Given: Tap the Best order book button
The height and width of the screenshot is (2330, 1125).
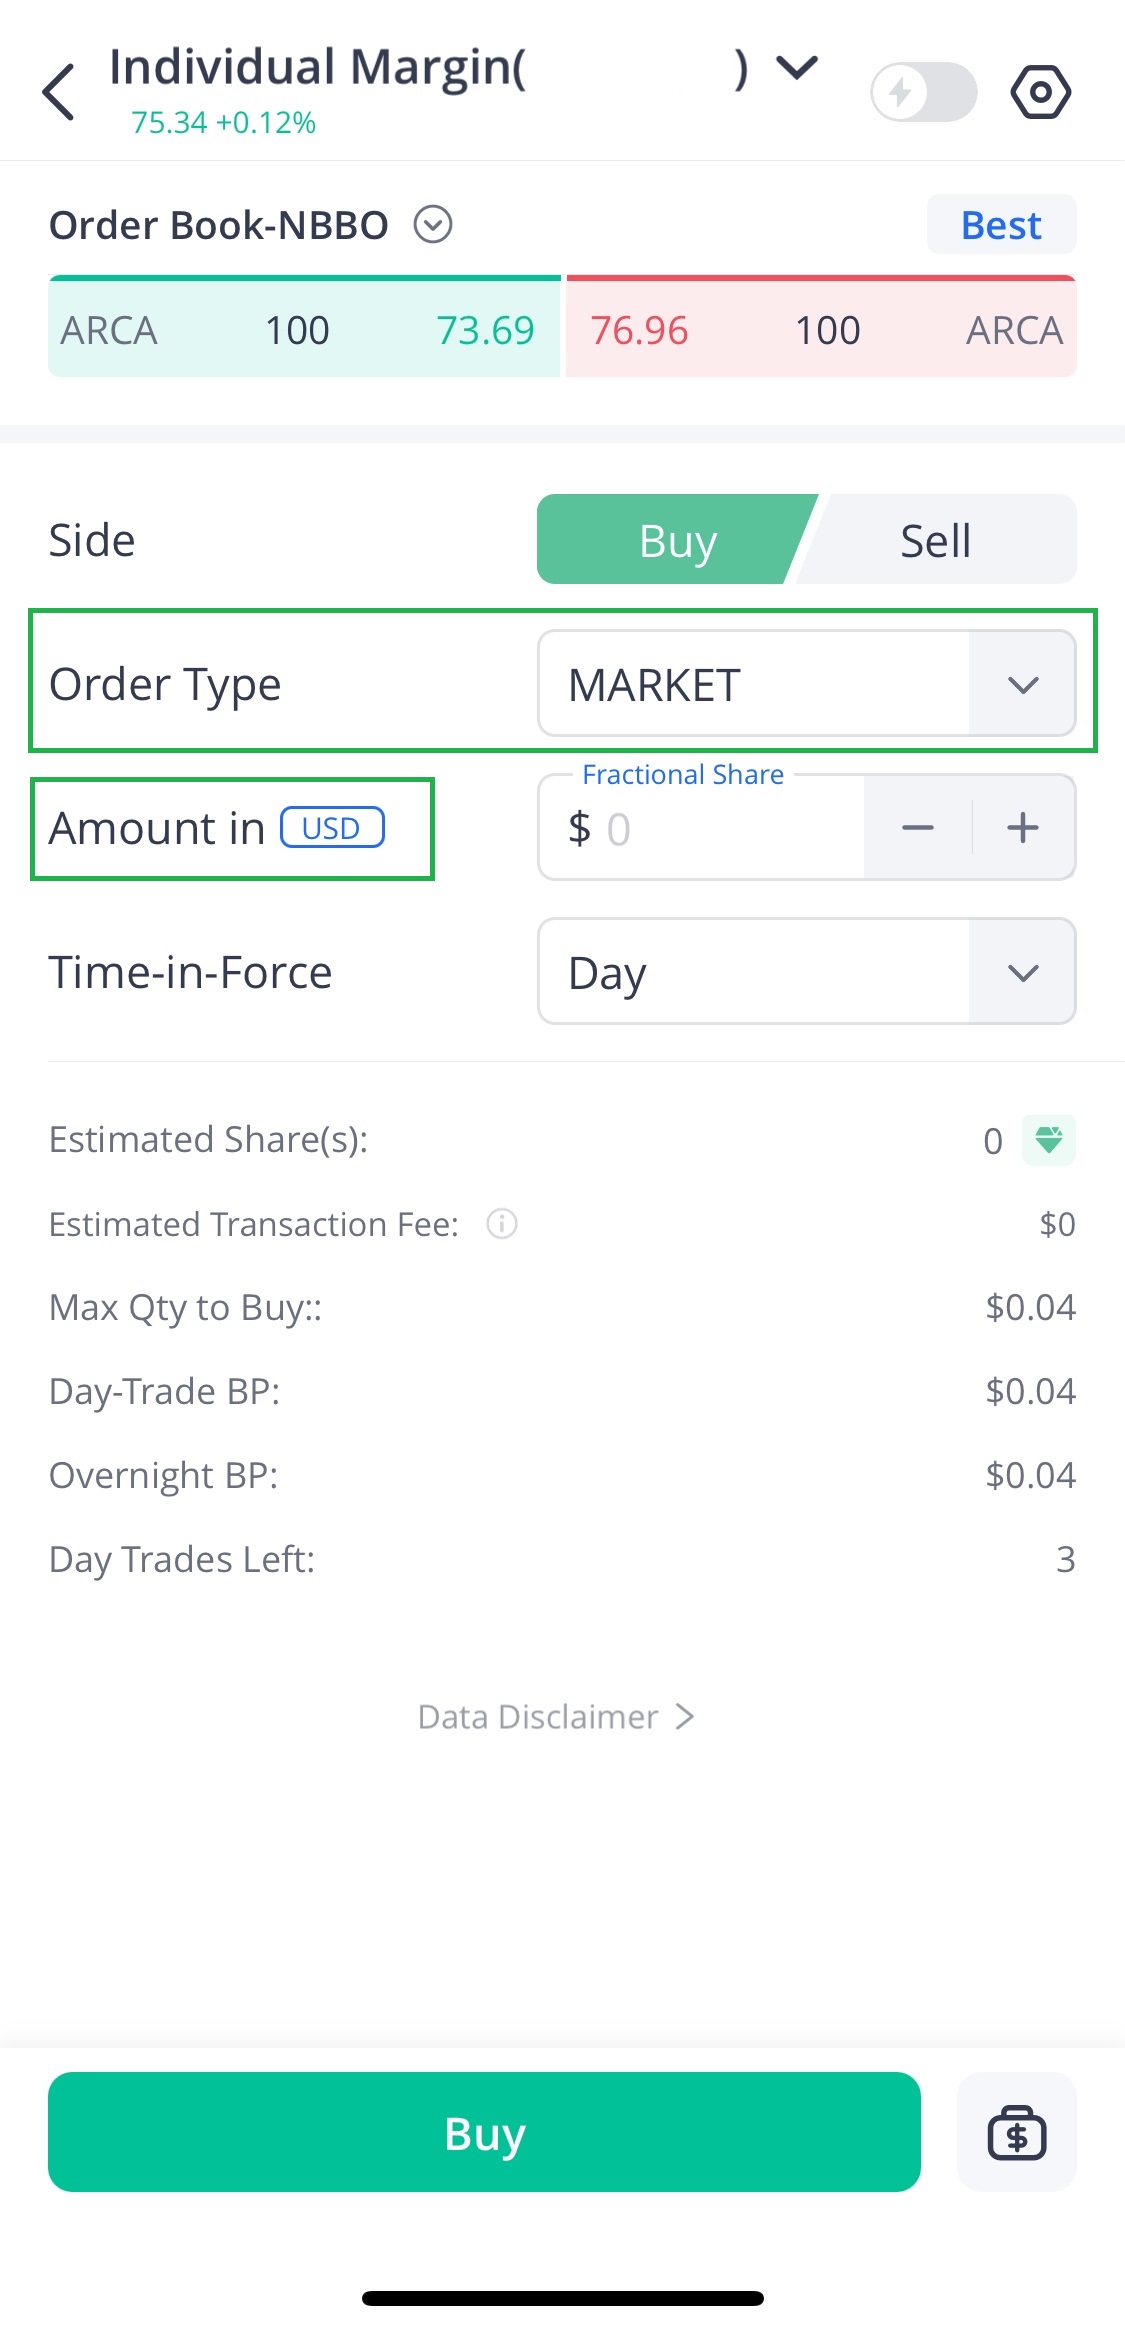Looking at the screenshot, I should (x=1001, y=225).
